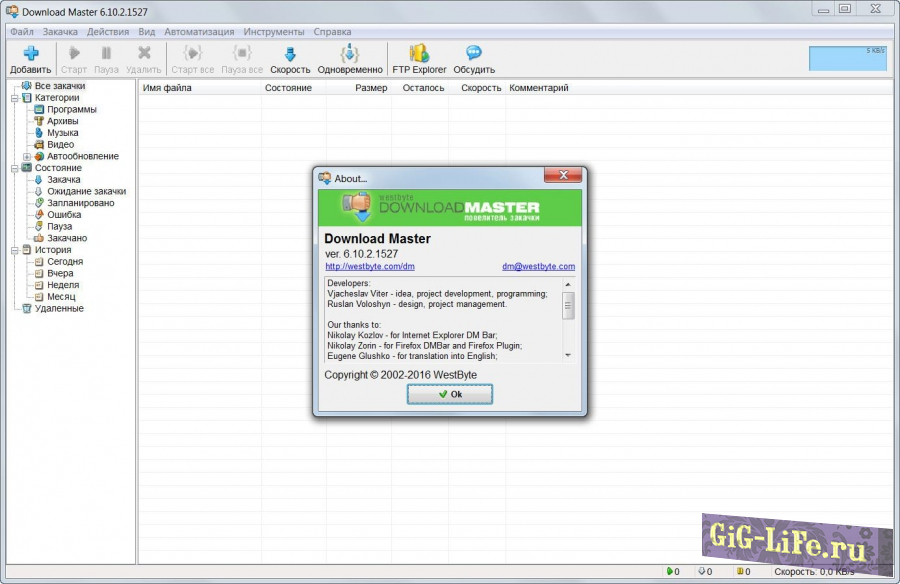Launch FTP Explorer from toolbar
900x584 pixels.
pyautogui.click(x=419, y=54)
